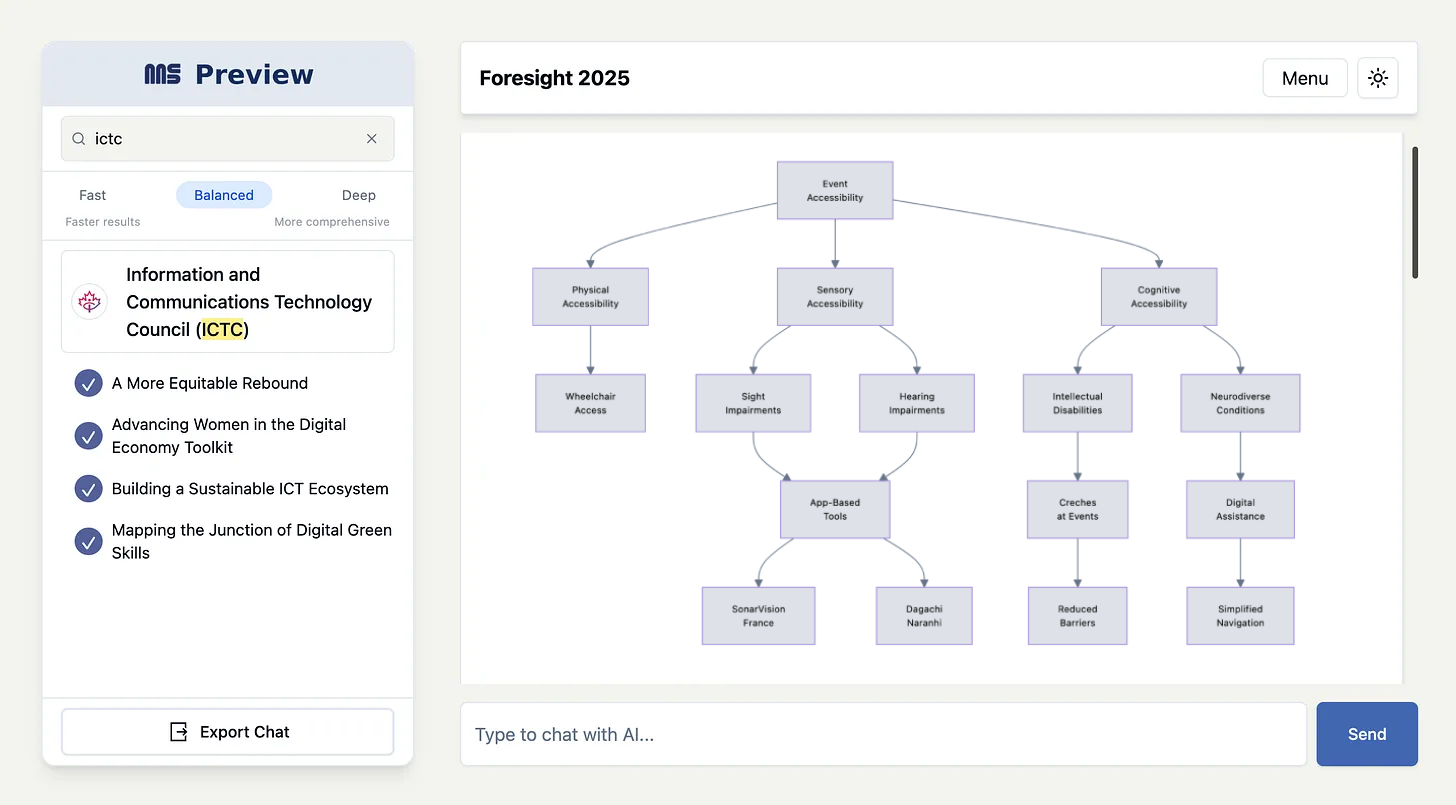Click the export icon on Export Chat
This screenshot has width=1456, height=805.
coord(179,732)
